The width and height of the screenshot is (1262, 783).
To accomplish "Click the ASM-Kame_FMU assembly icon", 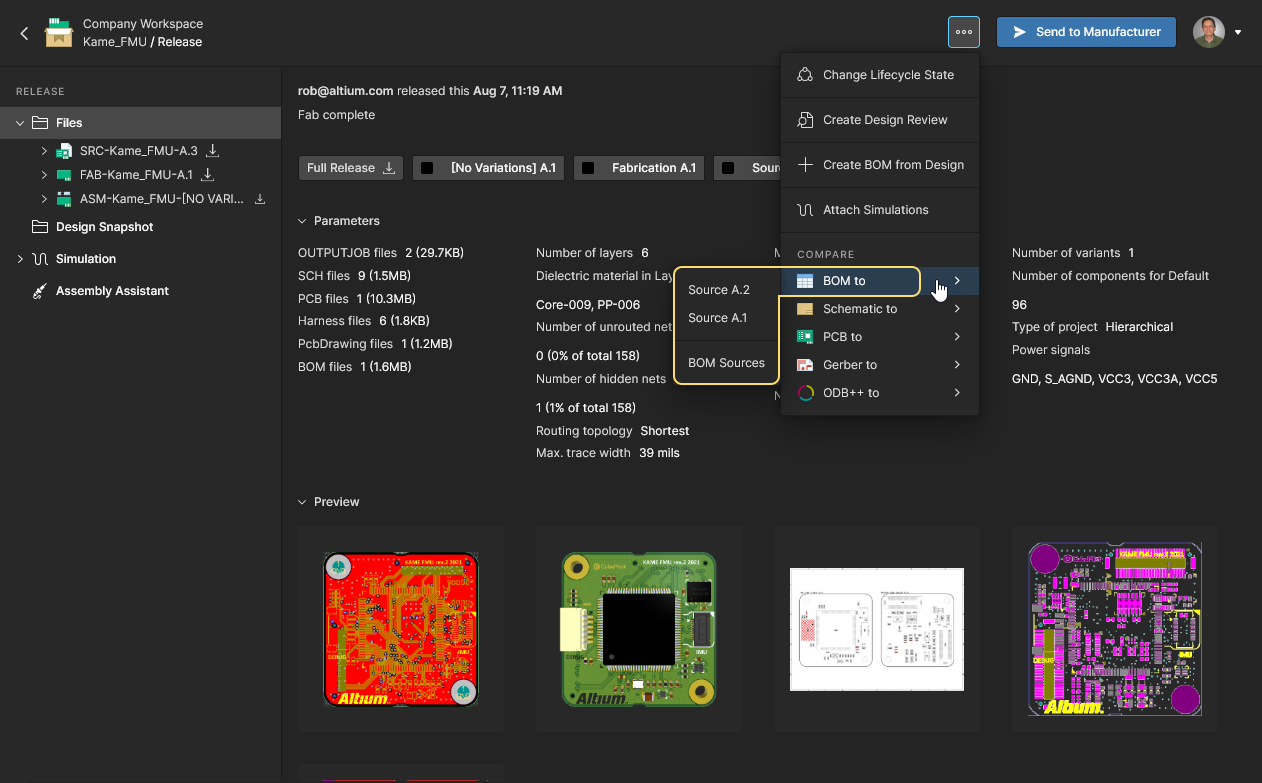I will pyautogui.click(x=64, y=199).
